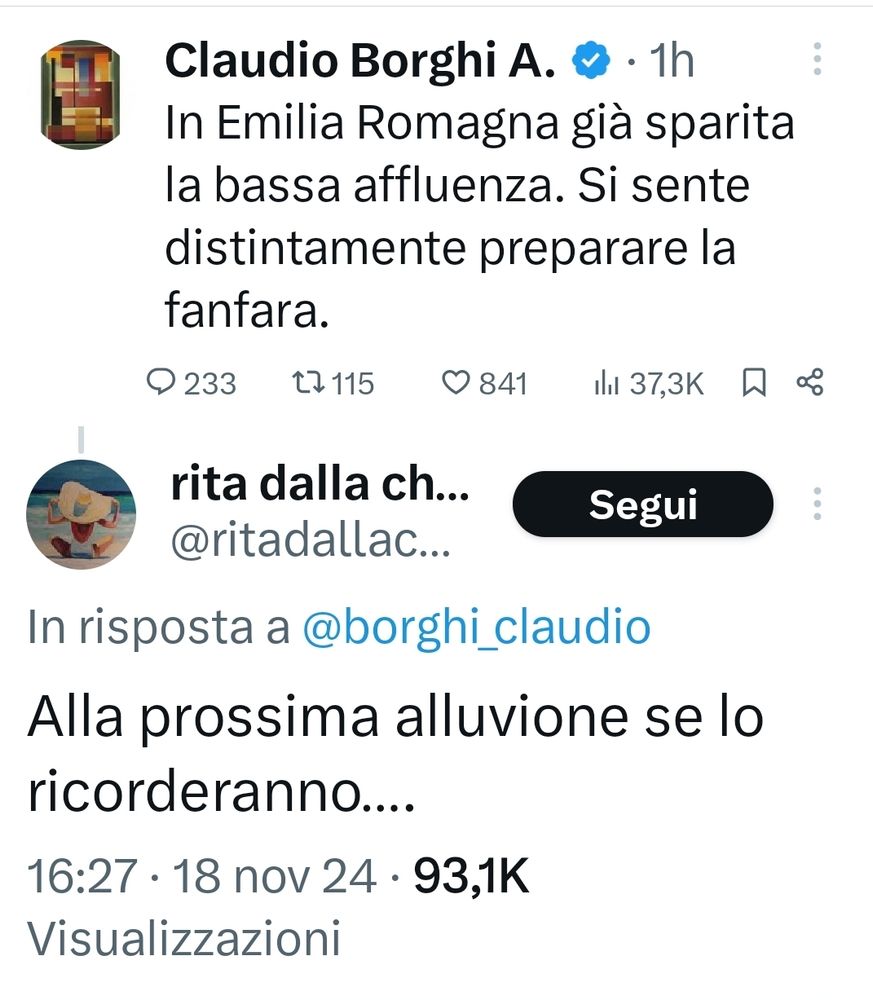Follow rita dalla ch... with Segui button

click(643, 504)
